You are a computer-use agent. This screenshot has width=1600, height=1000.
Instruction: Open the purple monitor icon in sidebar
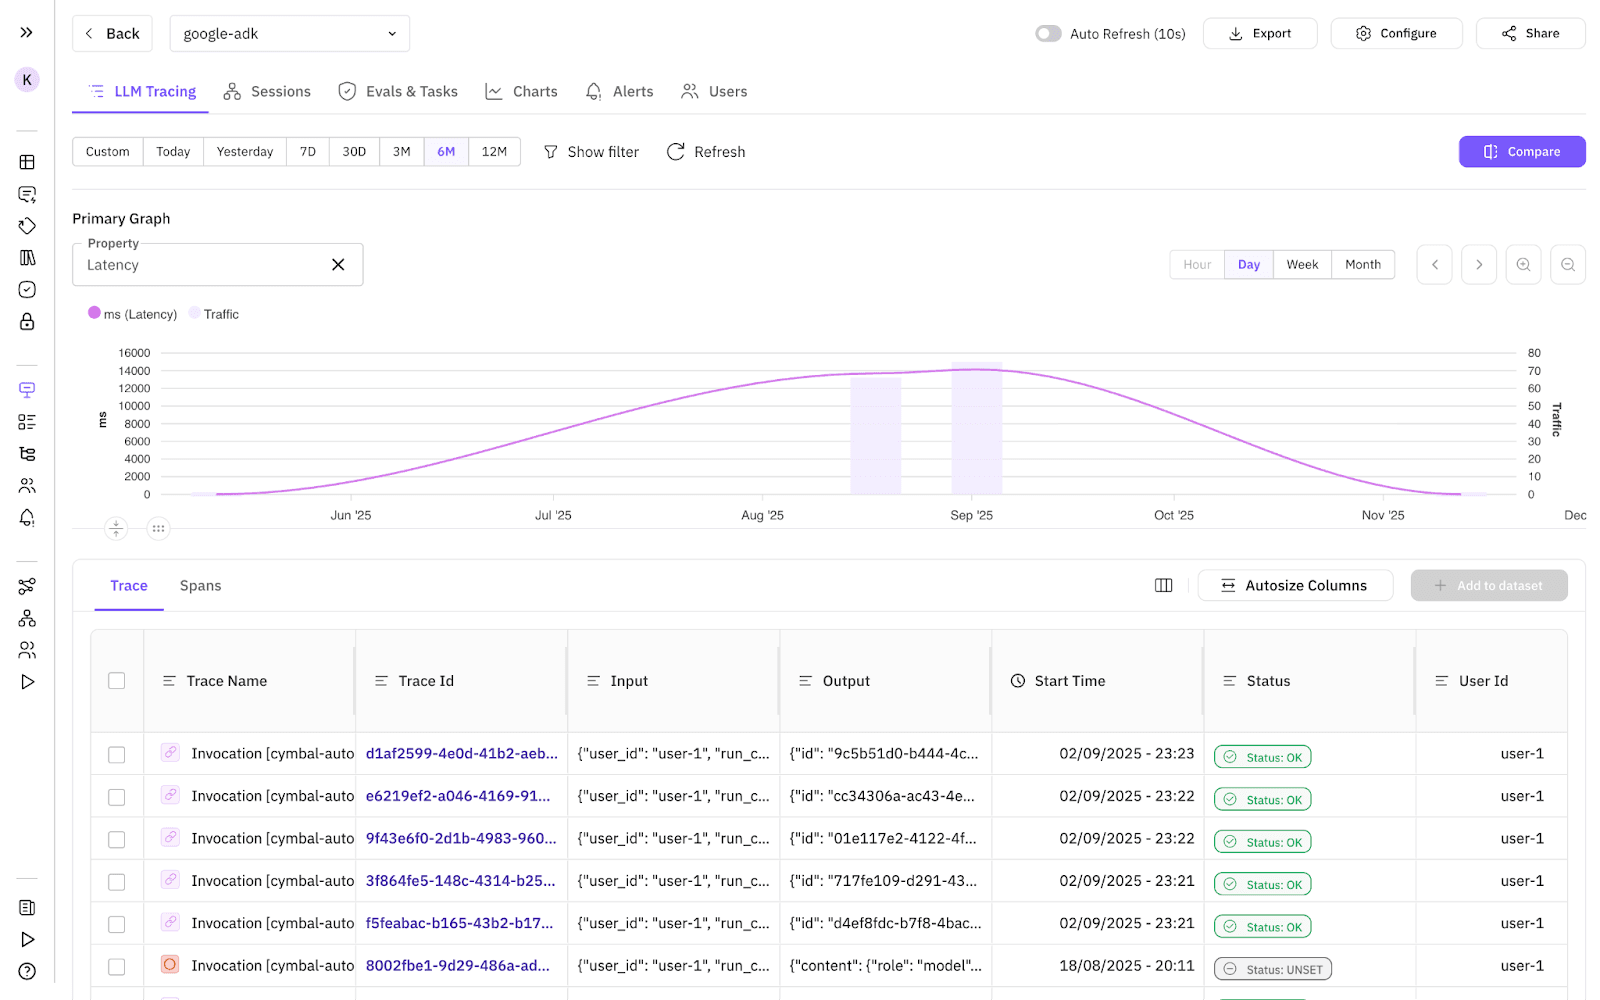(27, 390)
